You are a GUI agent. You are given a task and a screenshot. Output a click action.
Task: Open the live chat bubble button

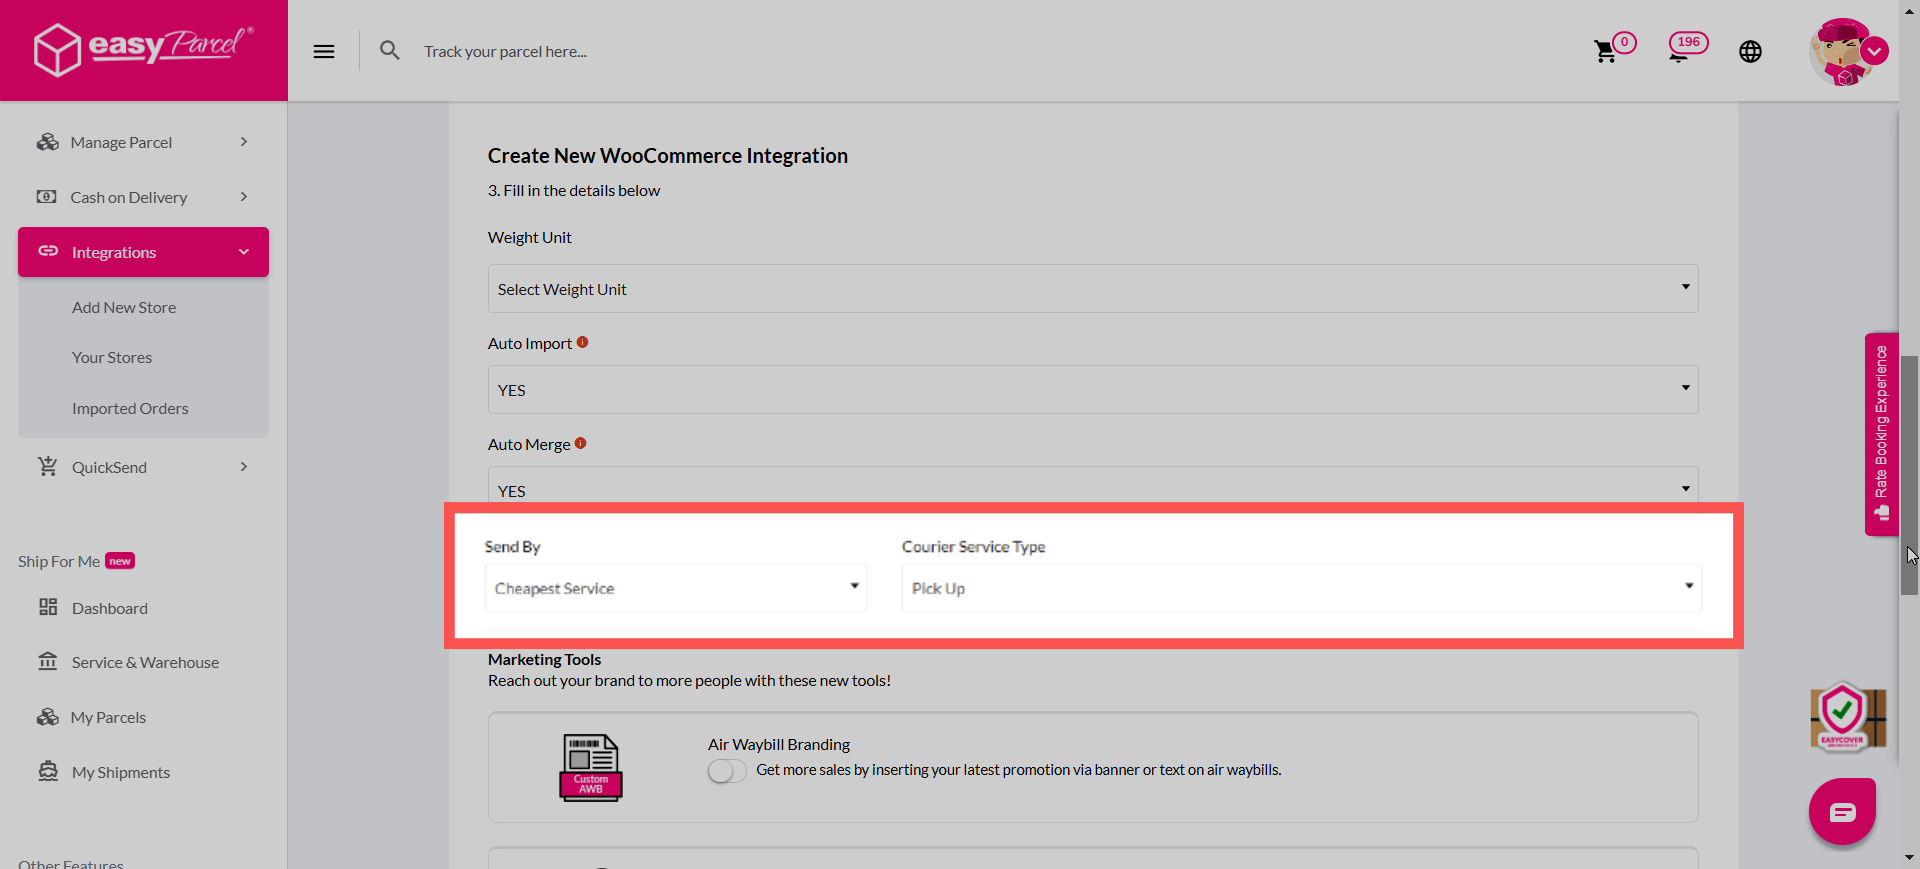coord(1842,811)
